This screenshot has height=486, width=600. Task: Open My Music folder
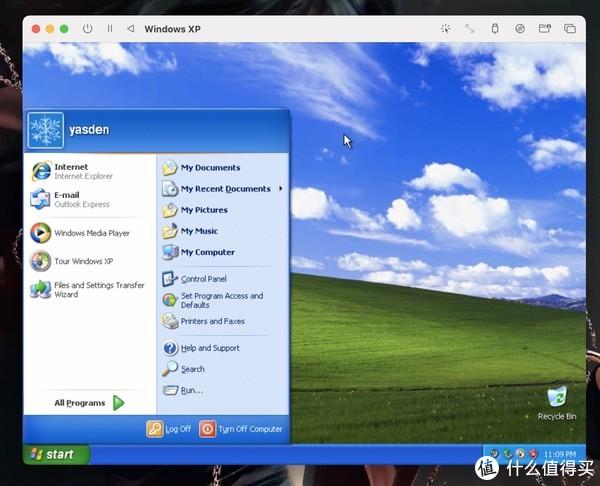tap(222, 231)
